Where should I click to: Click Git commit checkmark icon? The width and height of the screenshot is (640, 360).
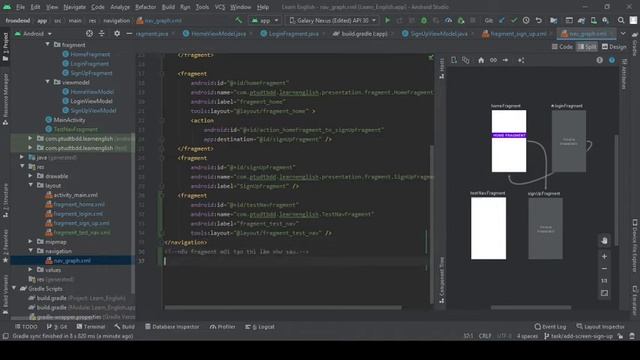(514, 20)
